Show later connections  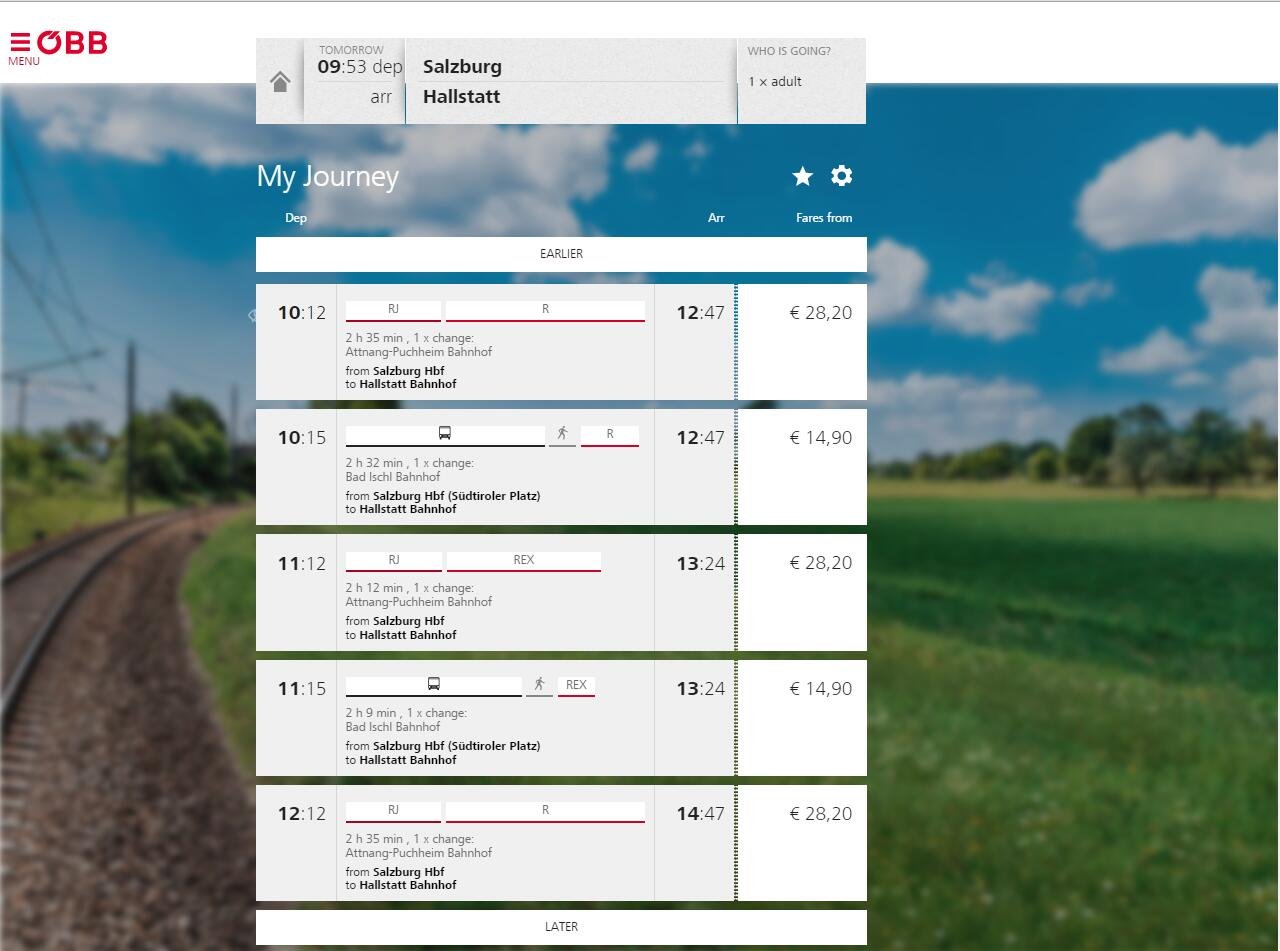(561, 927)
